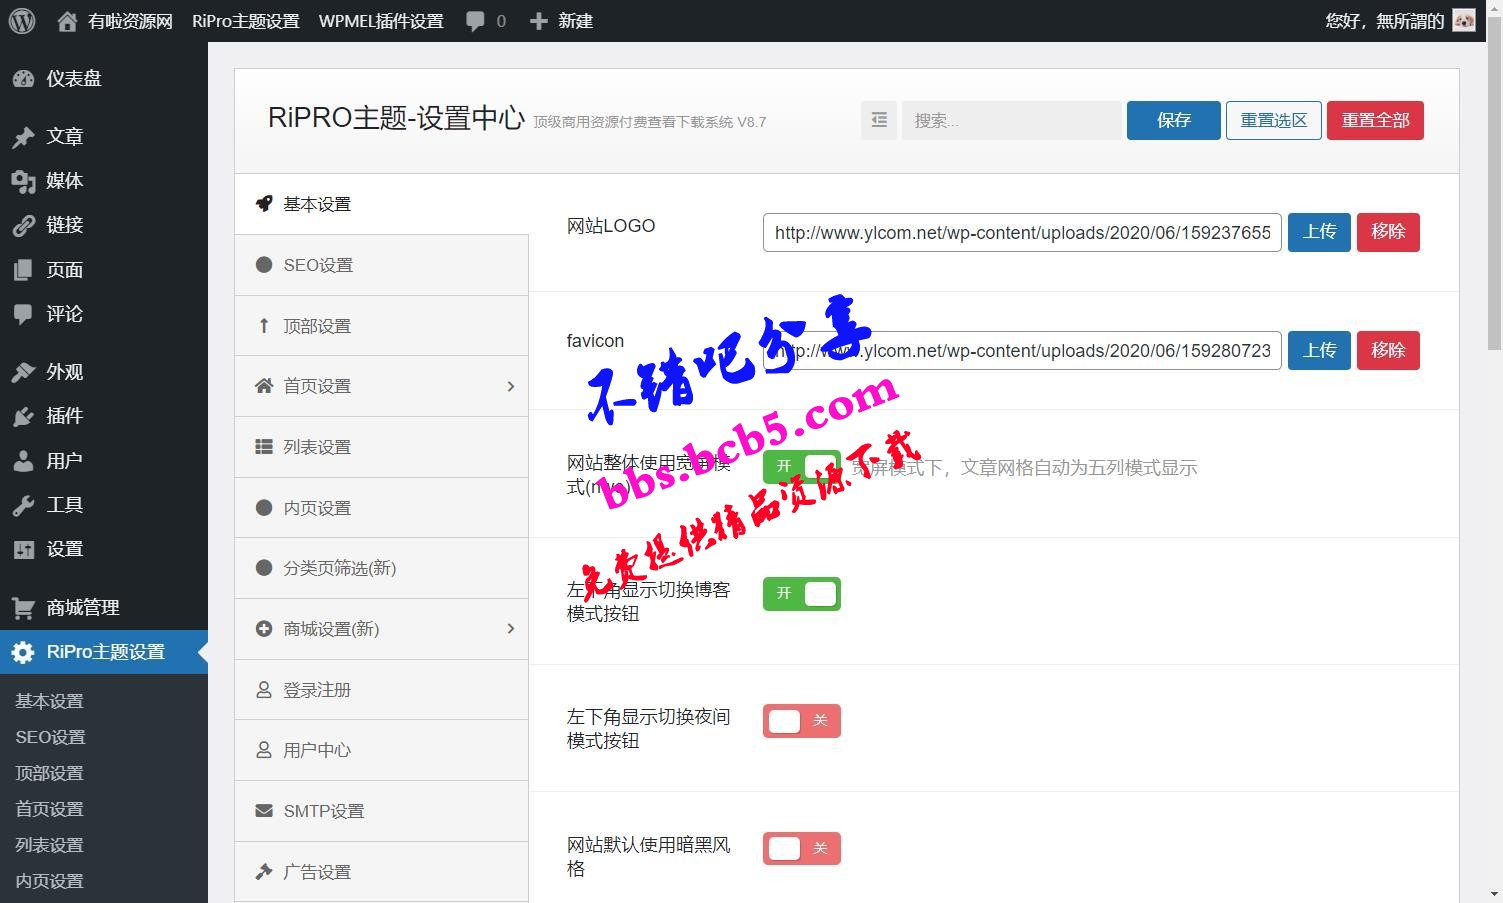Click the favicon URL input field
This screenshot has height=903, width=1503.
coord(1022,351)
